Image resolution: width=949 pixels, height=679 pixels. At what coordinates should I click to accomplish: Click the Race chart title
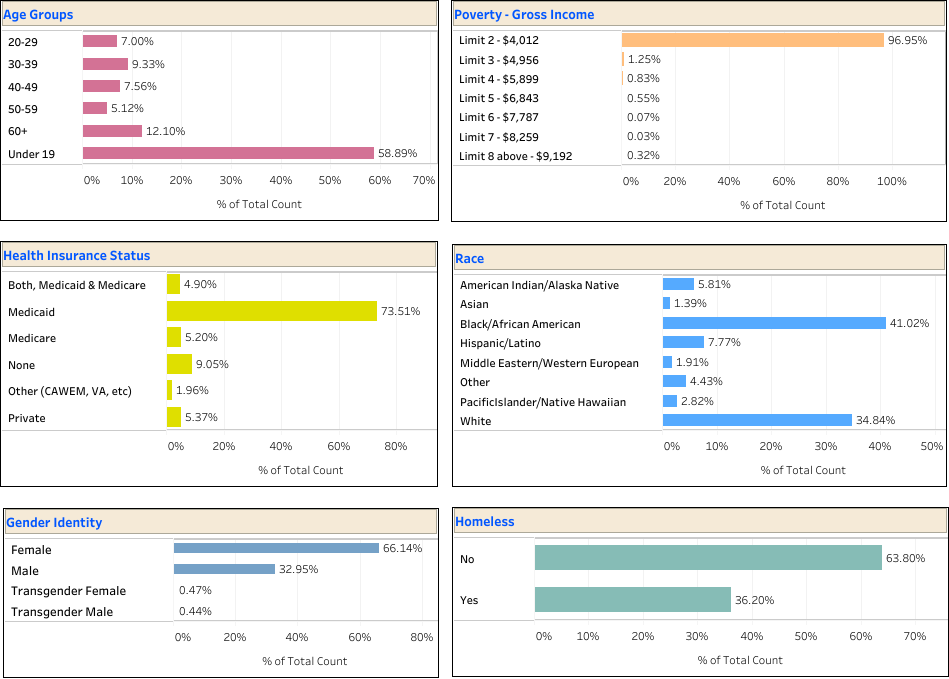coord(470,259)
